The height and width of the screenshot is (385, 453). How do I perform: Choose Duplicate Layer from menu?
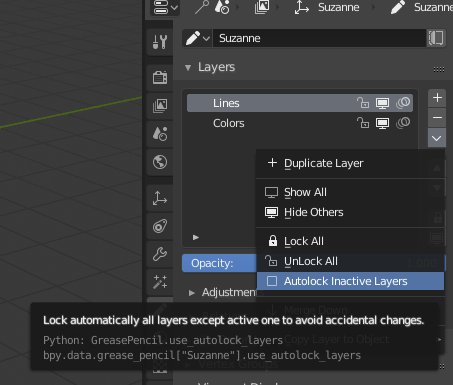[x=350, y=163]
